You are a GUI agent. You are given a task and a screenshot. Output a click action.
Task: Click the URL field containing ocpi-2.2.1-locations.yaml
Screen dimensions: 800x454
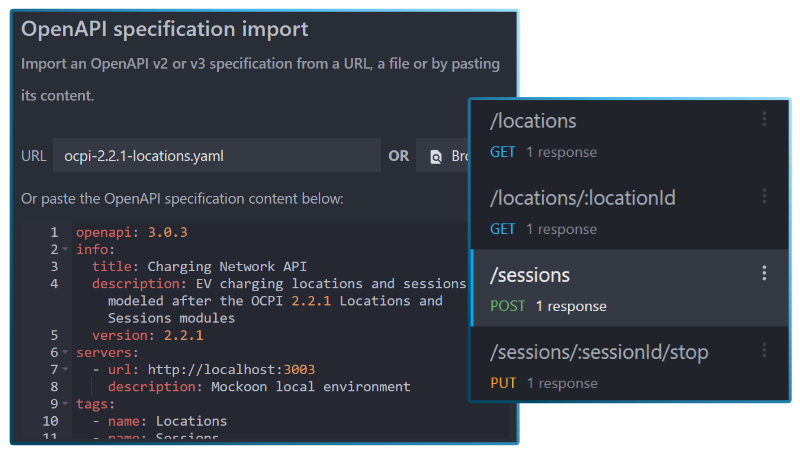coord(217,156)
